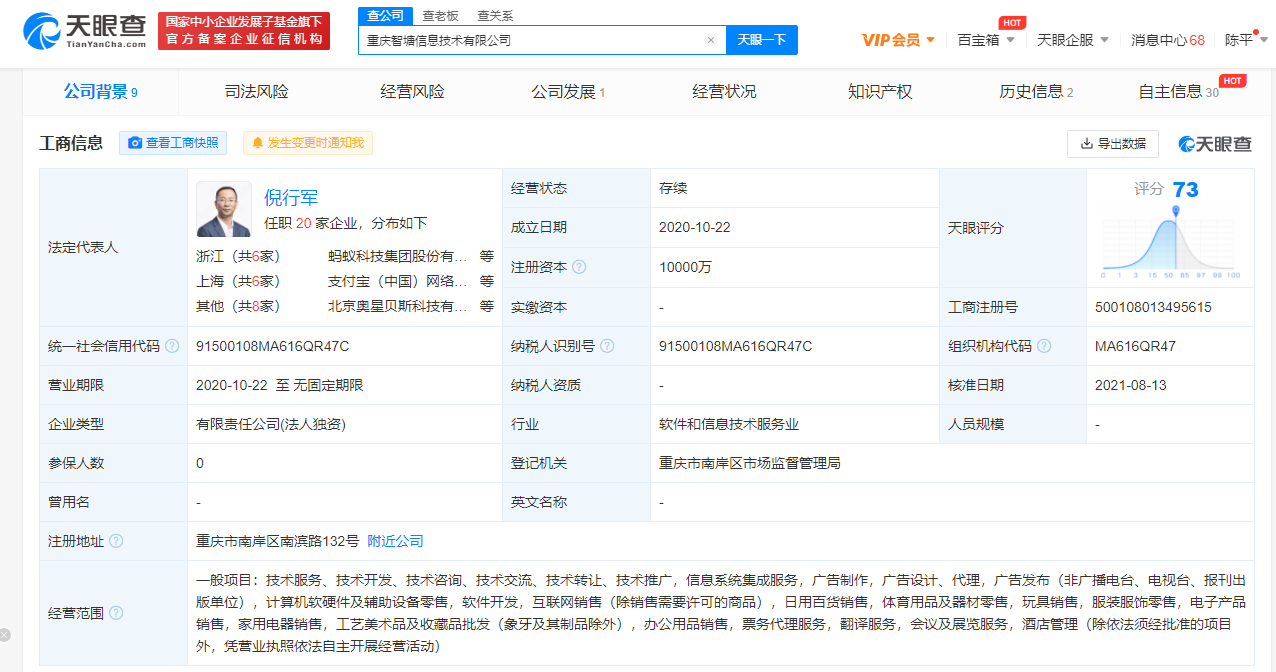This screenshot has height=672, width=1276.
Task: Open the help icon next to 经营范围
Action: [x=115, y=612]
